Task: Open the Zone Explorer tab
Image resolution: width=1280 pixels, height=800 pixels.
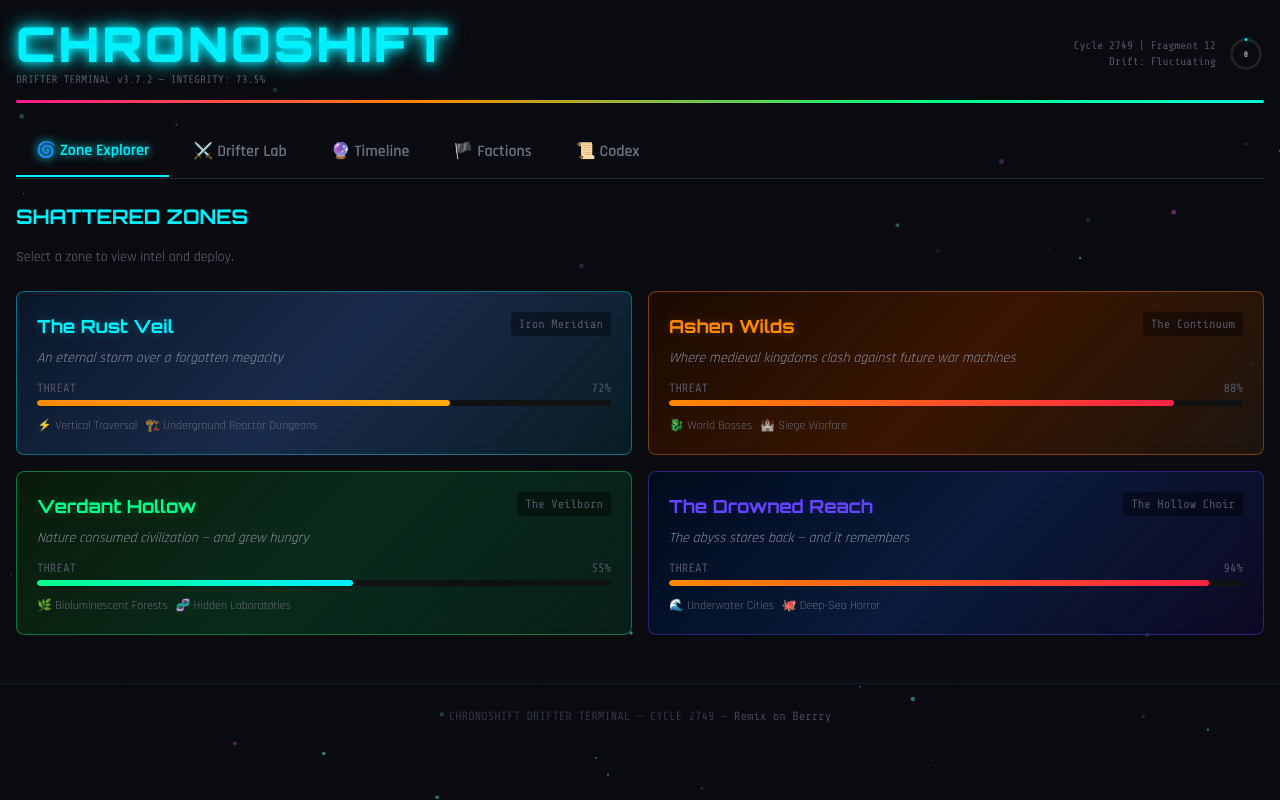Action: [x=93, y=151]
